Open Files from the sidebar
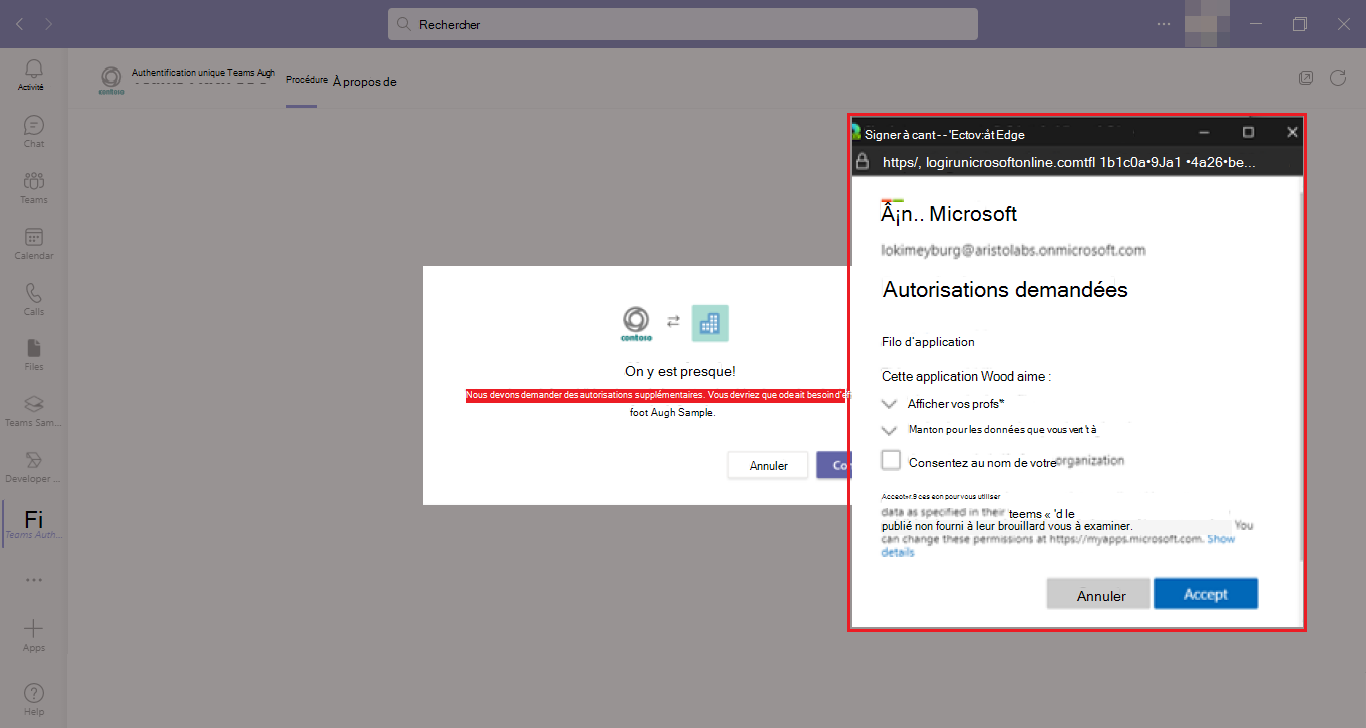This screenshot has width=1366, height=728. 33,355
